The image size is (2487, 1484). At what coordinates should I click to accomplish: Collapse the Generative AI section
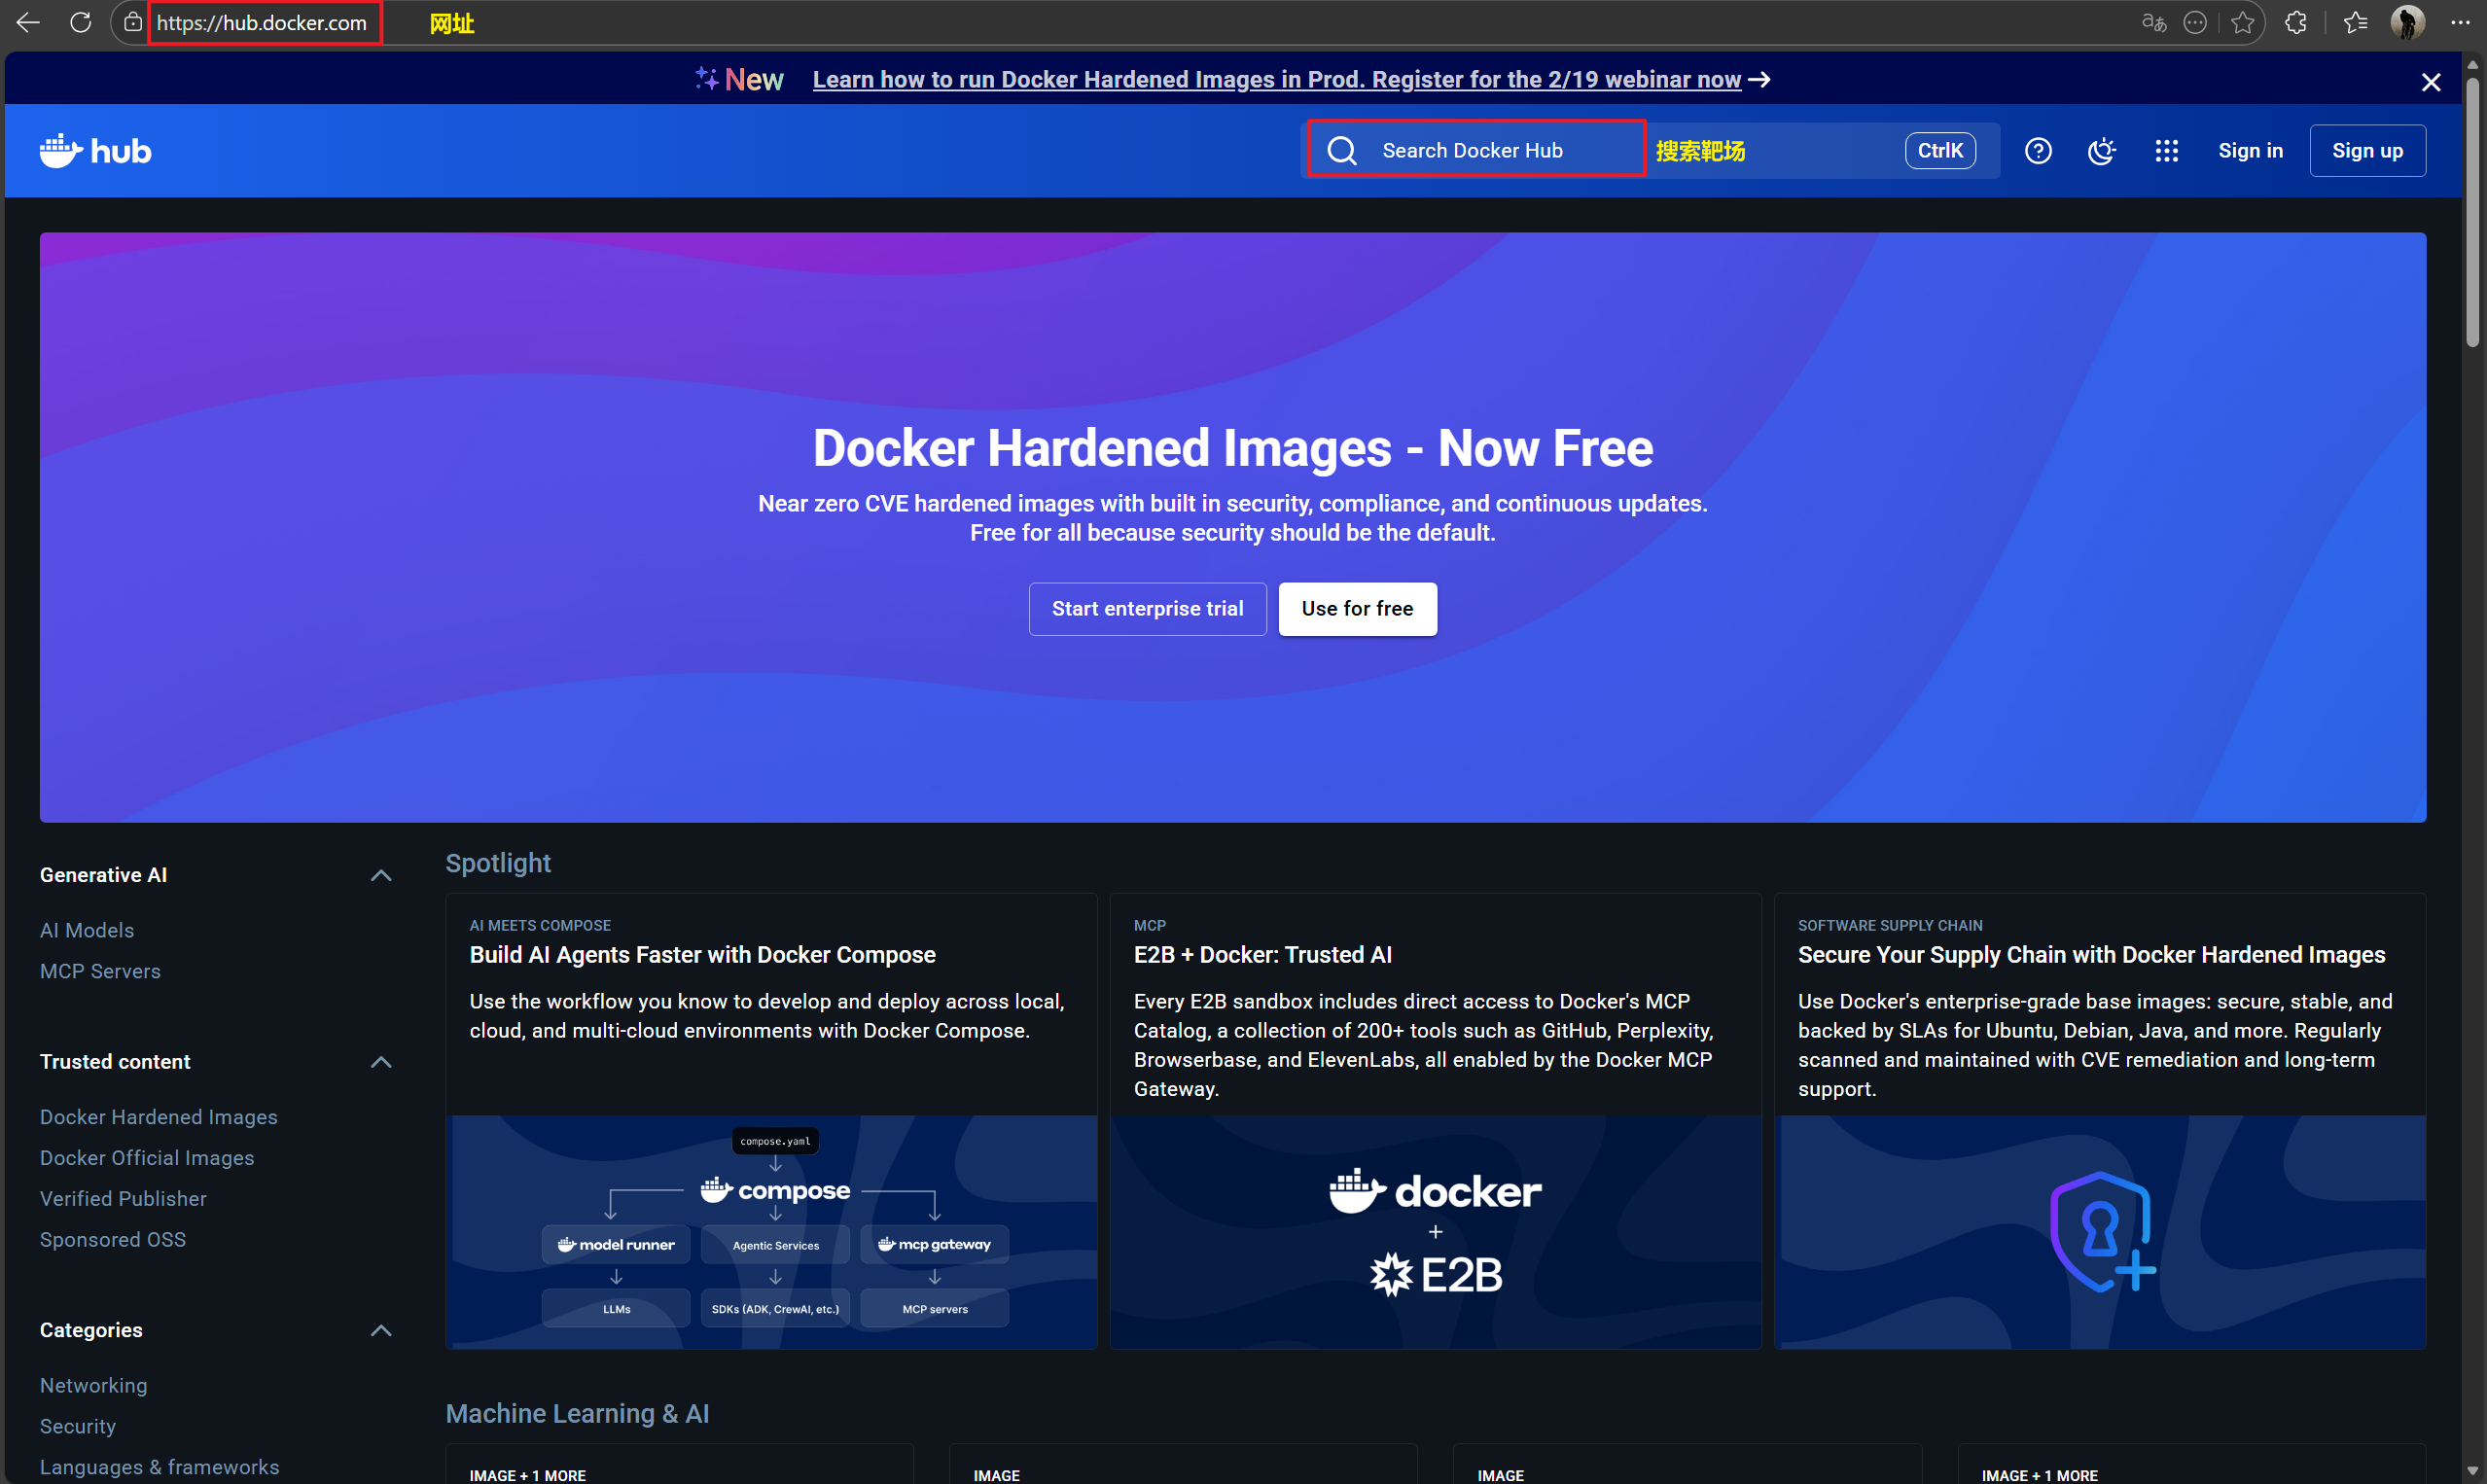[x=380, y=875]
